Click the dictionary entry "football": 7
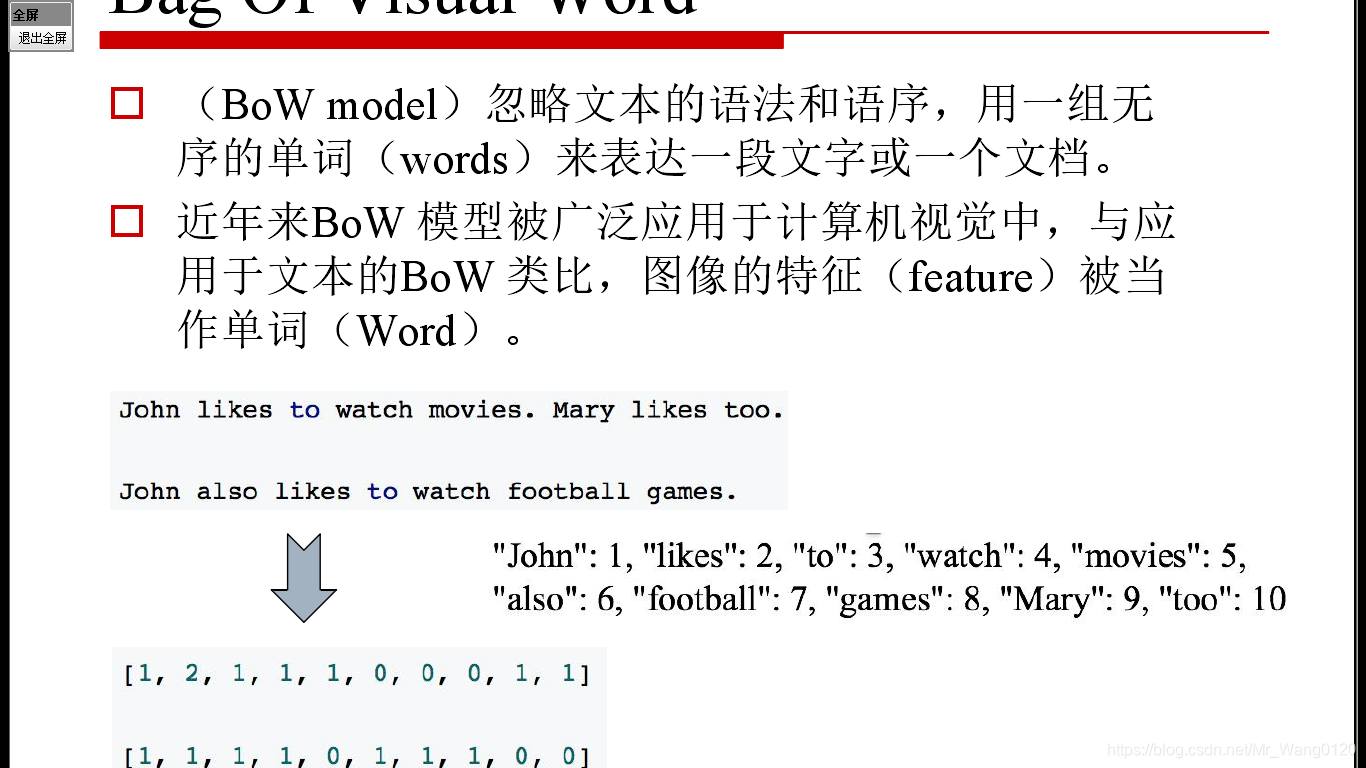This screenshot has height=768, width=1366. tap(720, 599)
